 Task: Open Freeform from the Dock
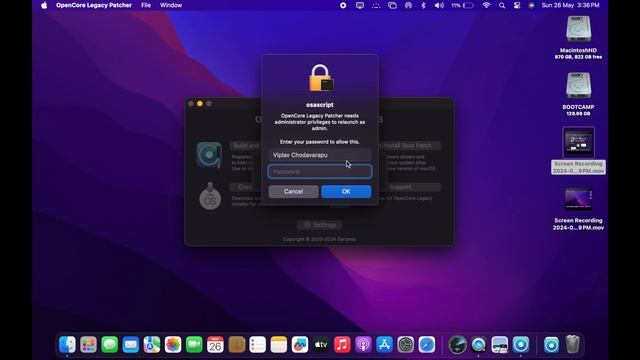click(300, 344)
